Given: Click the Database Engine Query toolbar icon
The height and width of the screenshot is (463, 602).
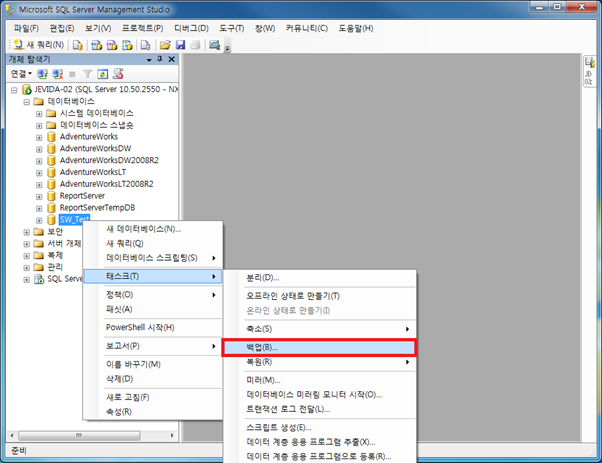Looking at the screenshot, I should [78, 45].
